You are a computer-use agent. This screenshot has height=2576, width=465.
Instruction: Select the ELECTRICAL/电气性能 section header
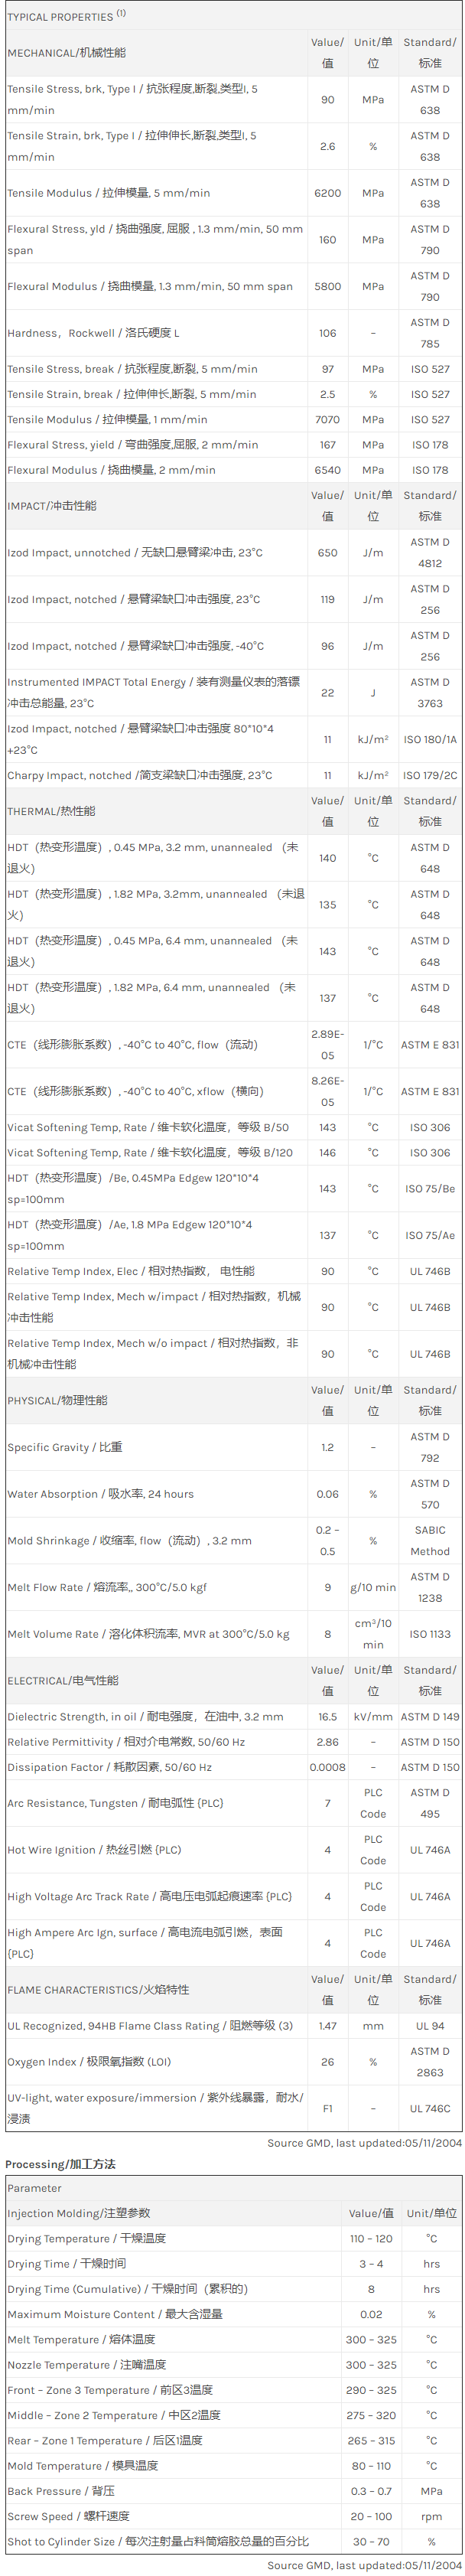[63, 1680]
